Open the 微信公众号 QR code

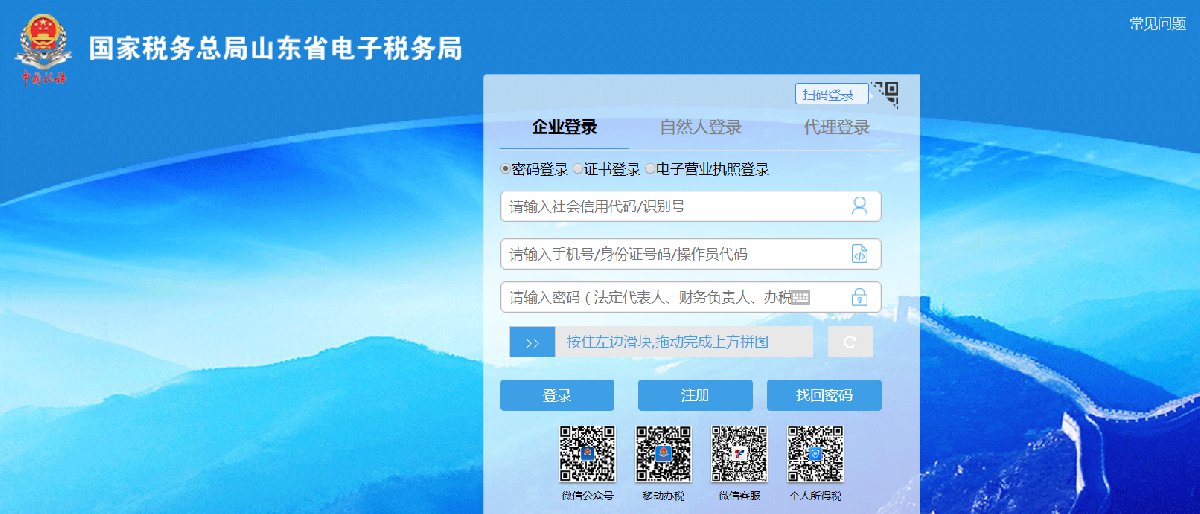(587, 454)
